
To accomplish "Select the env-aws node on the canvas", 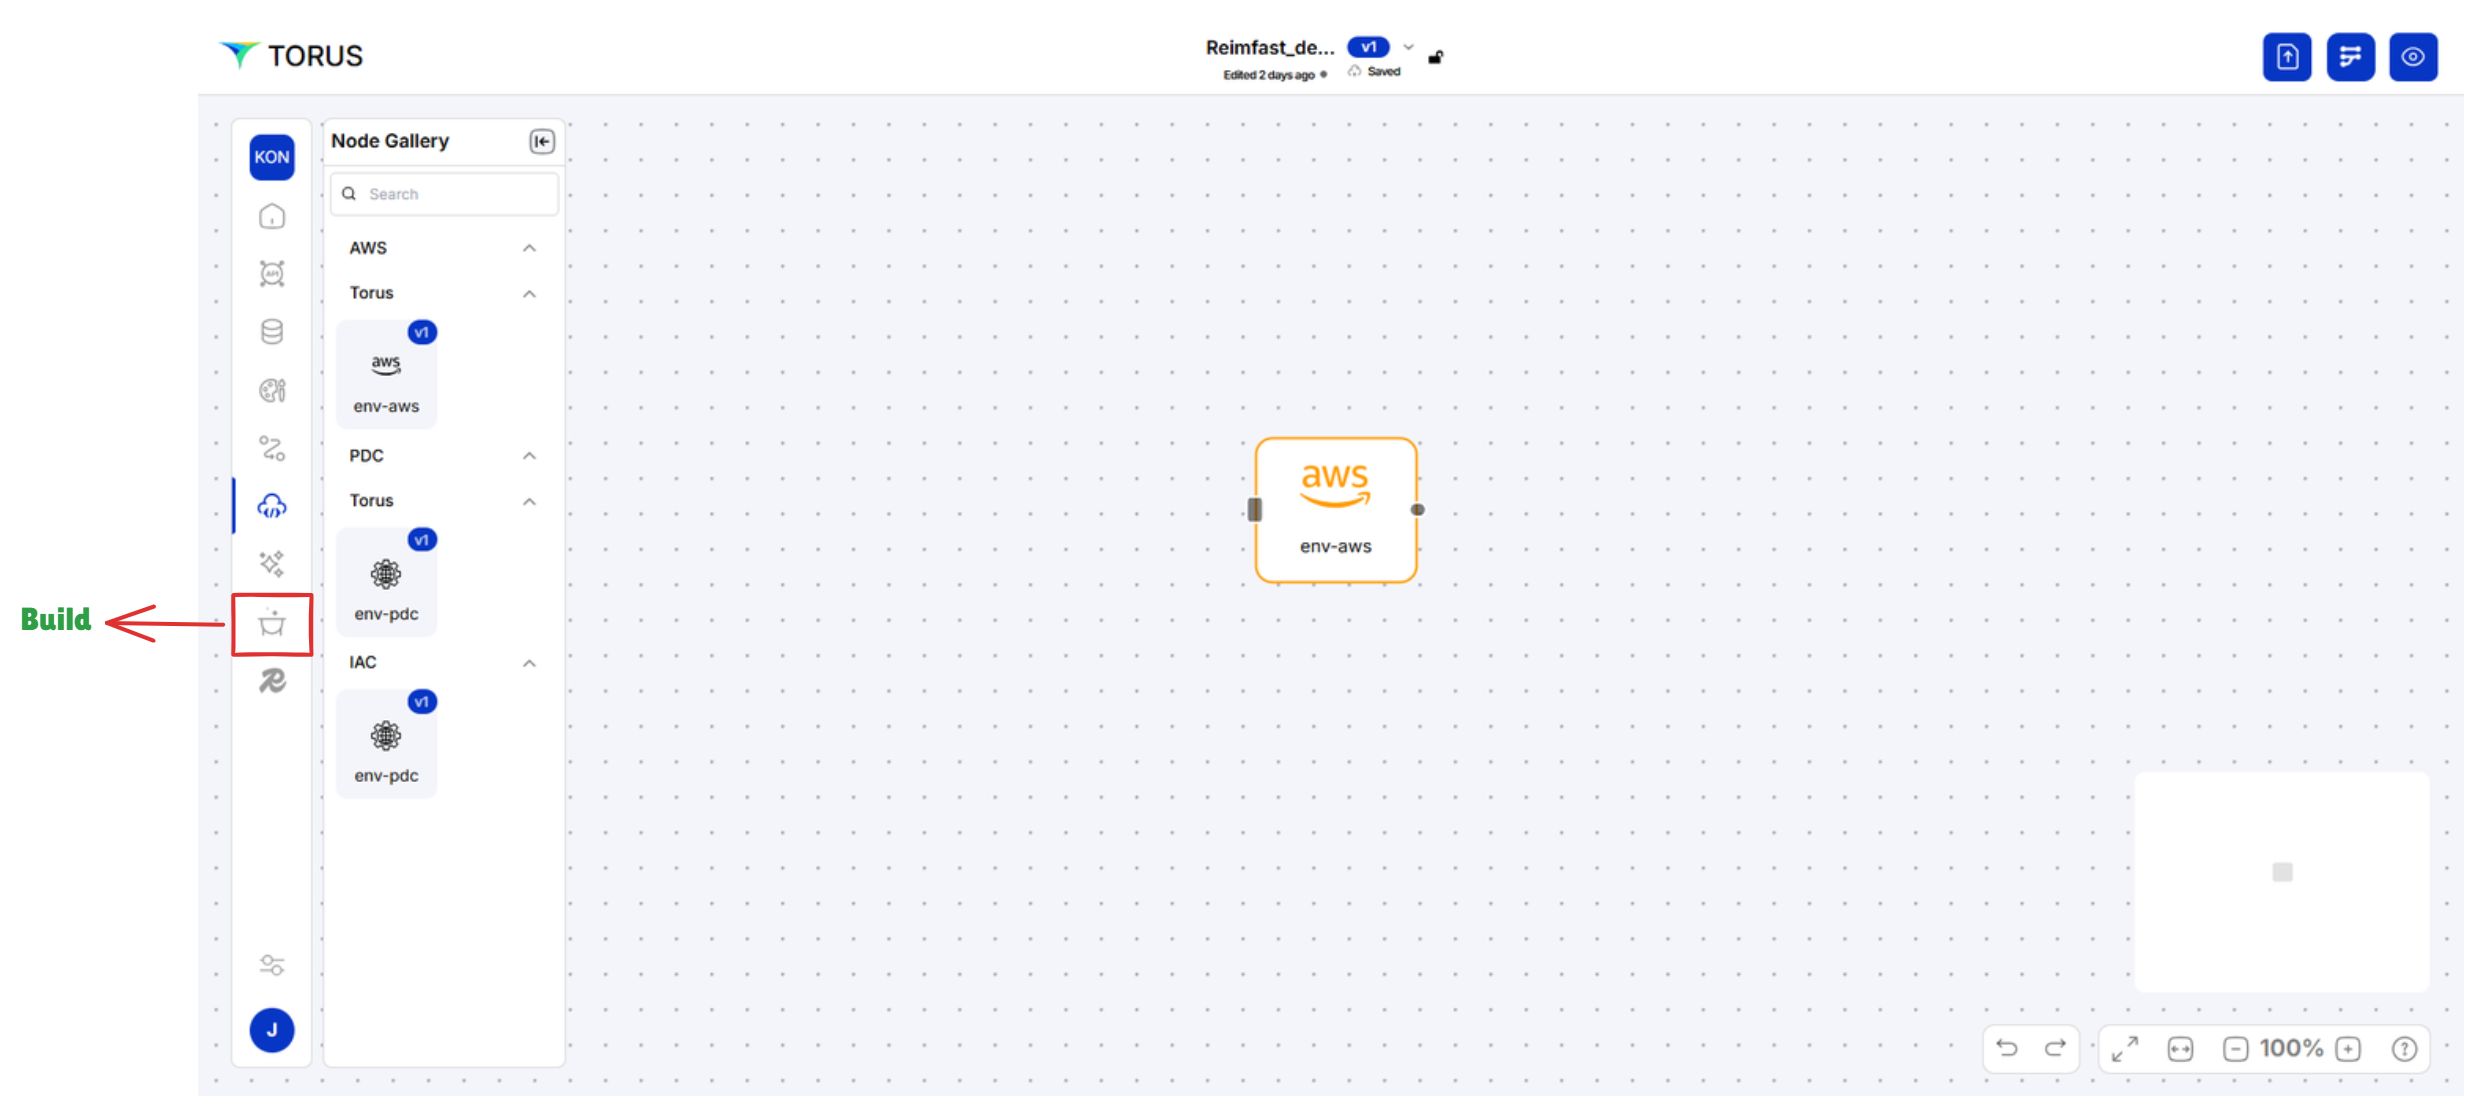I will (x=1335, y=510).
